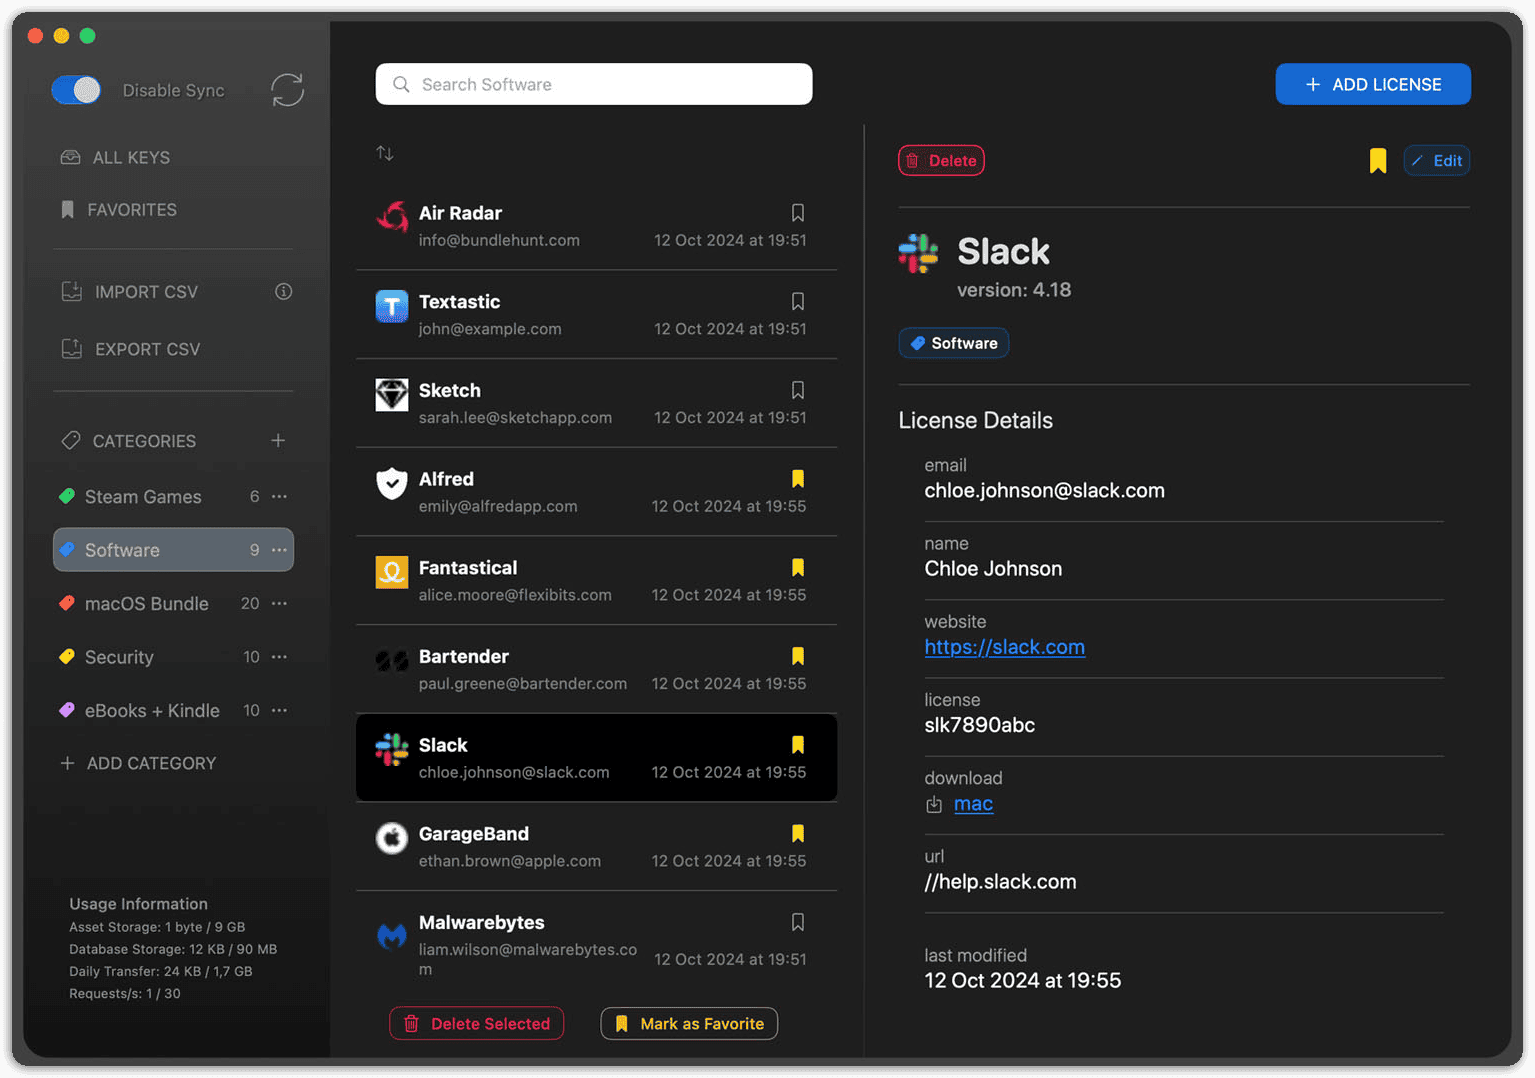The width and height of the screenshot is (1535, 1078).
Task: Open the macOS Bundle options ellipsis
Action: pyautogui.click(x=280, y=604)
